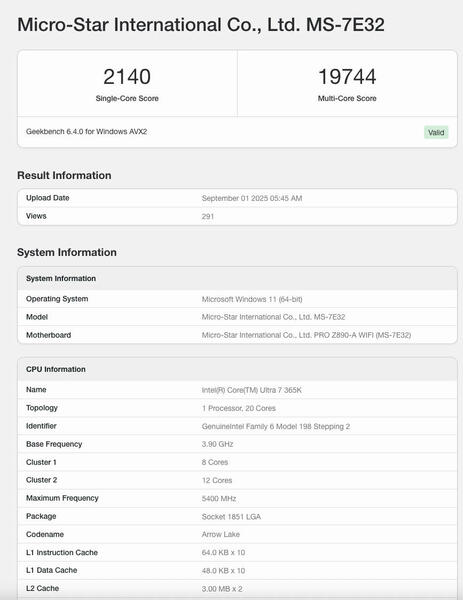The width and height of the screenshot is (463, 600).
Task: Click the single-core score 2140
Action: click(127, 77)
